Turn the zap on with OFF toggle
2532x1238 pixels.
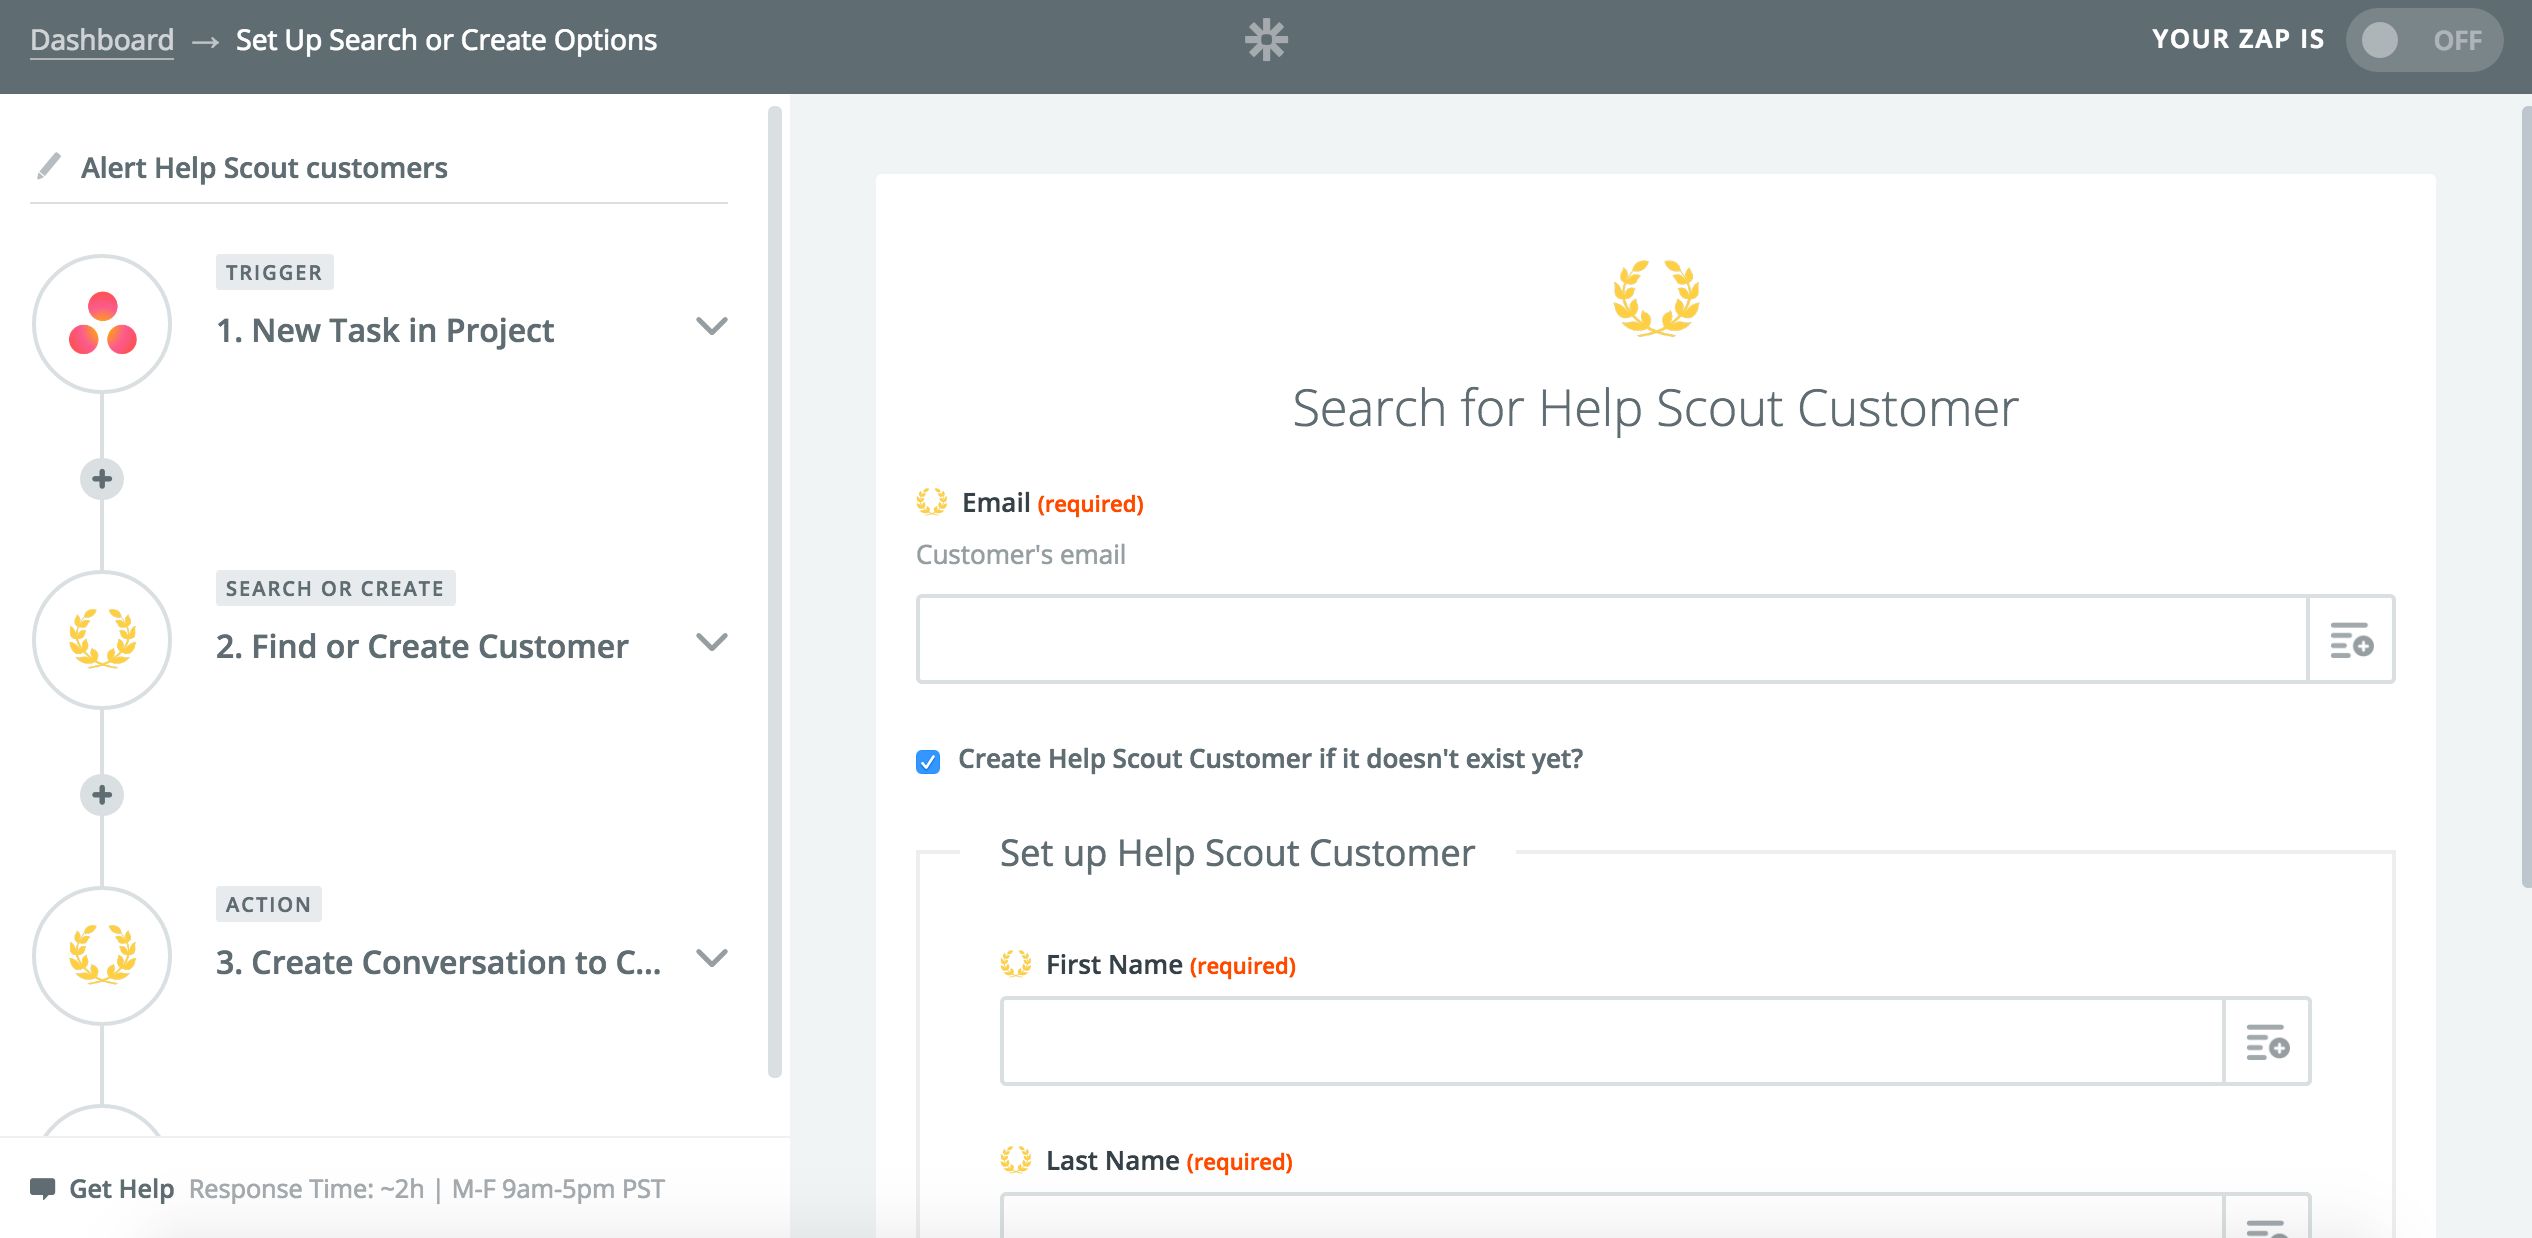tap(2423, 40)
